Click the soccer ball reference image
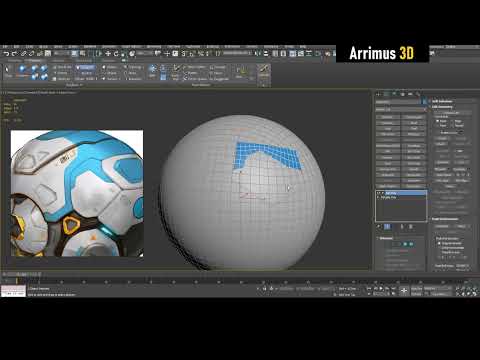480x360 pixels. [77, 193]
